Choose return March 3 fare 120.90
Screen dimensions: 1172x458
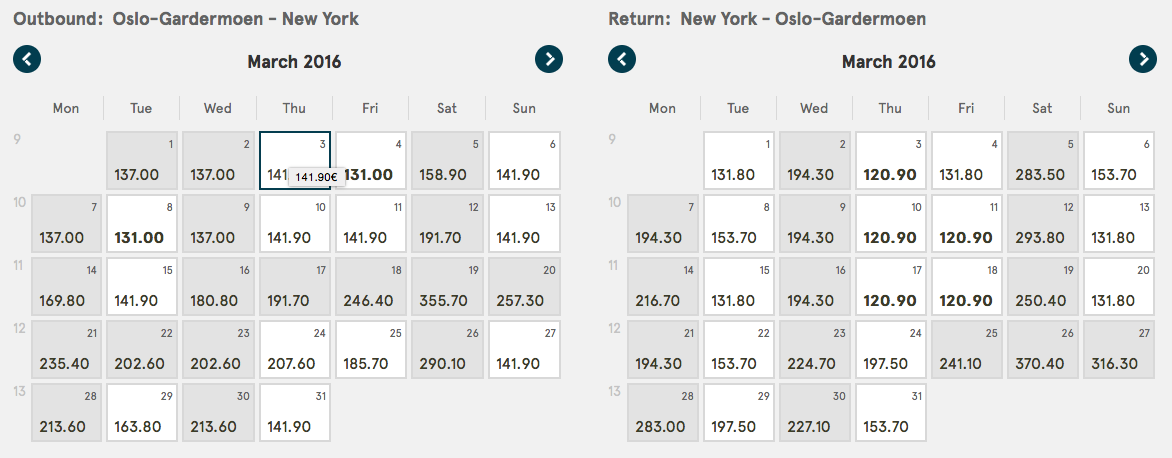click(890, 161)
